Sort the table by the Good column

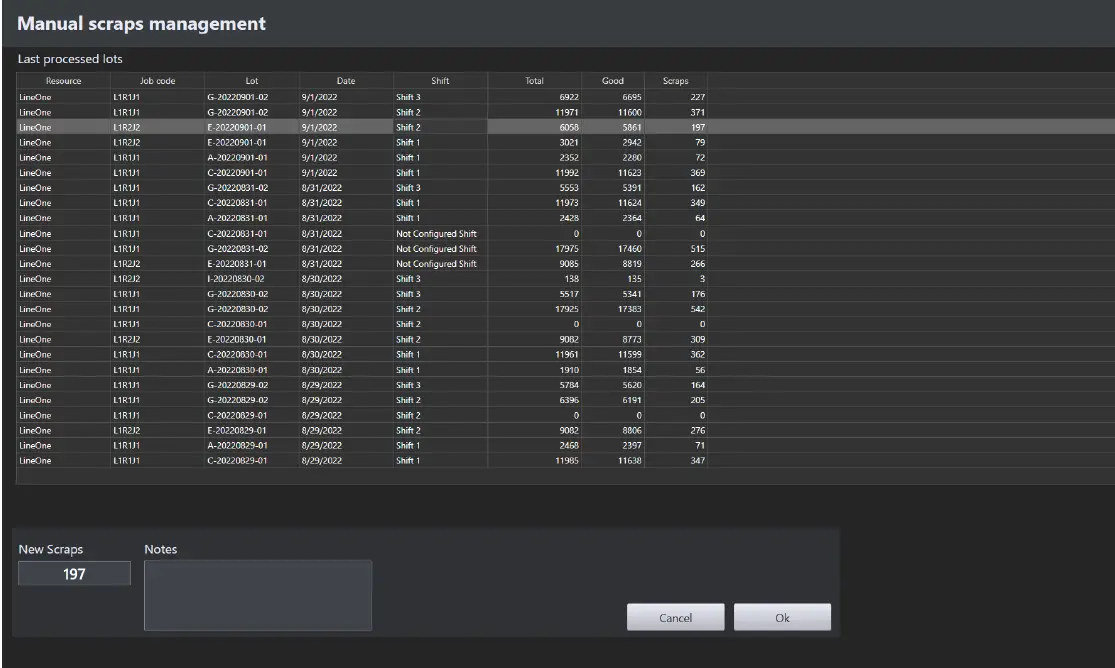tap(612, 81)
